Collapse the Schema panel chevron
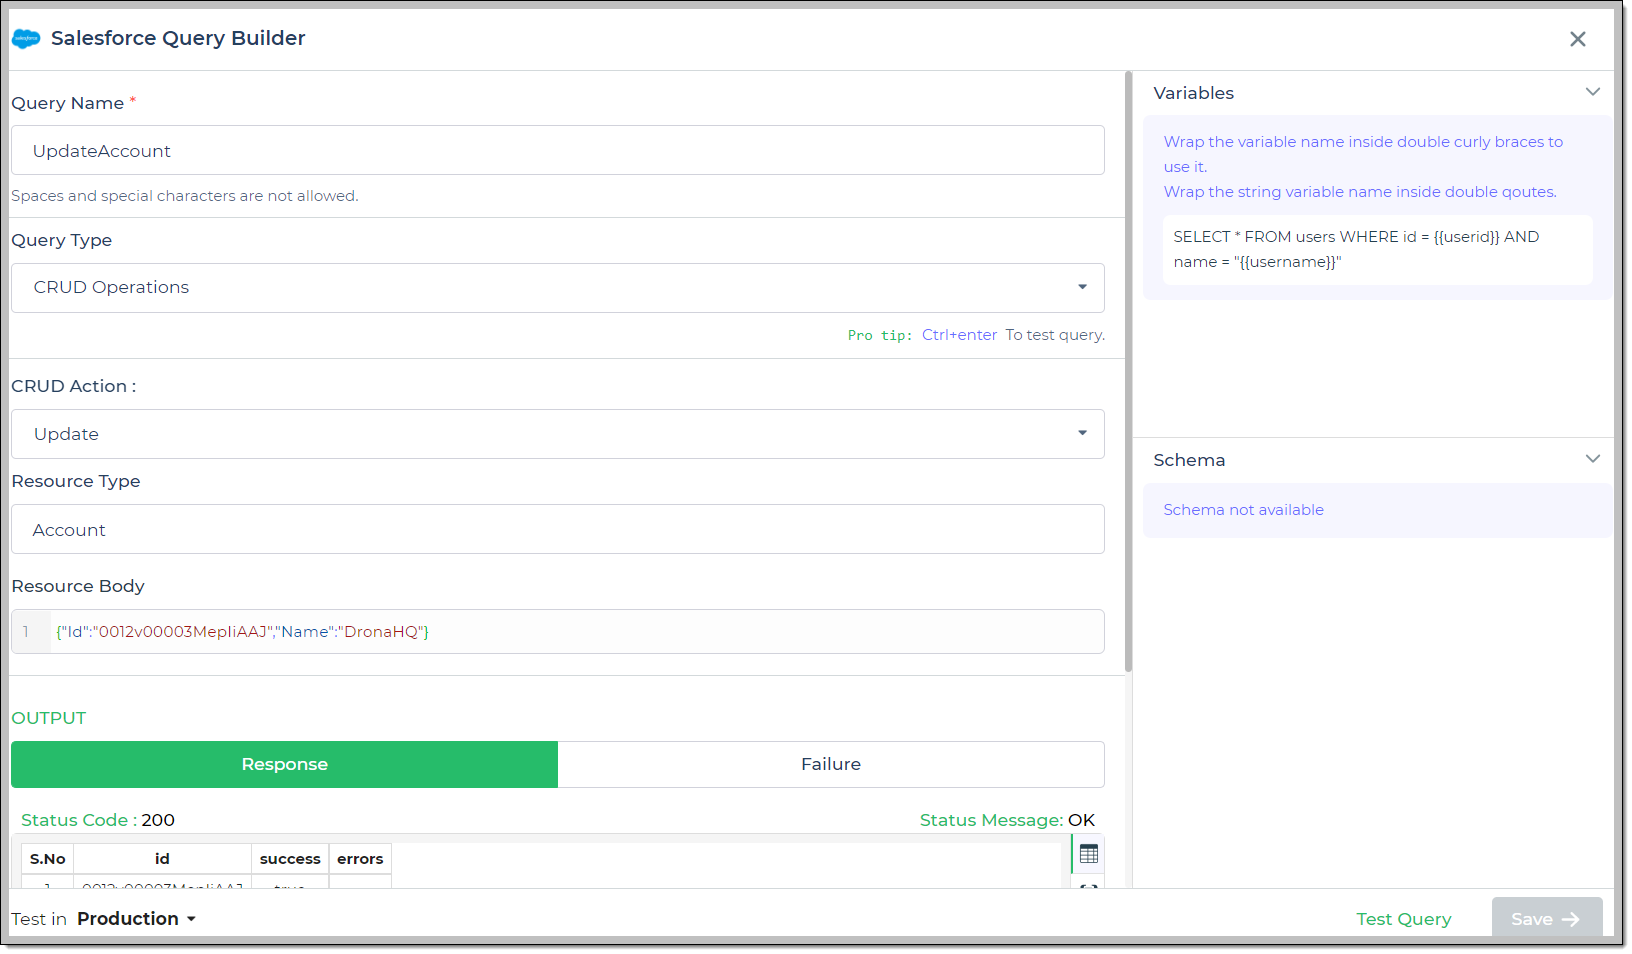Image resolution: width=1632 pixels, height=954 pixels. 1593,459
